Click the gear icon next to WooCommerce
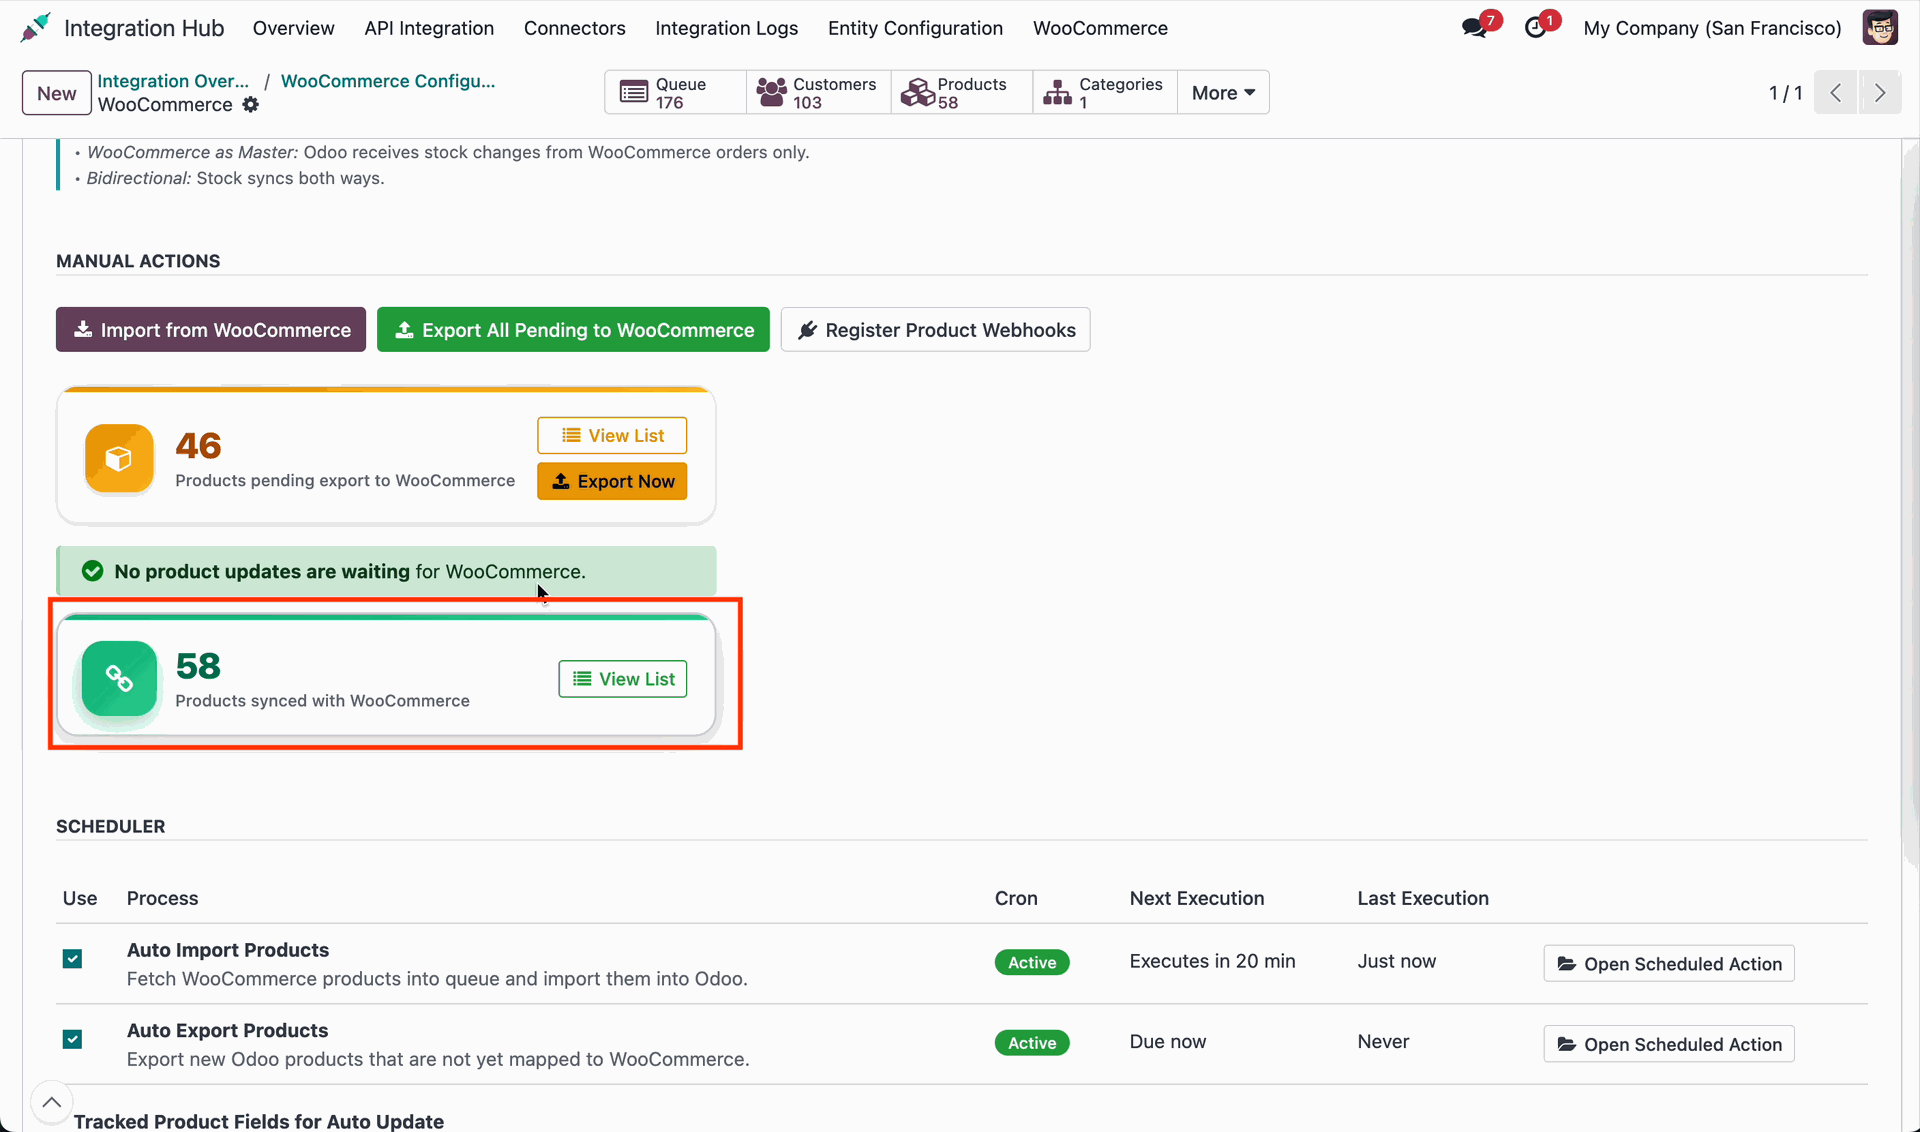 click(251, 105)
